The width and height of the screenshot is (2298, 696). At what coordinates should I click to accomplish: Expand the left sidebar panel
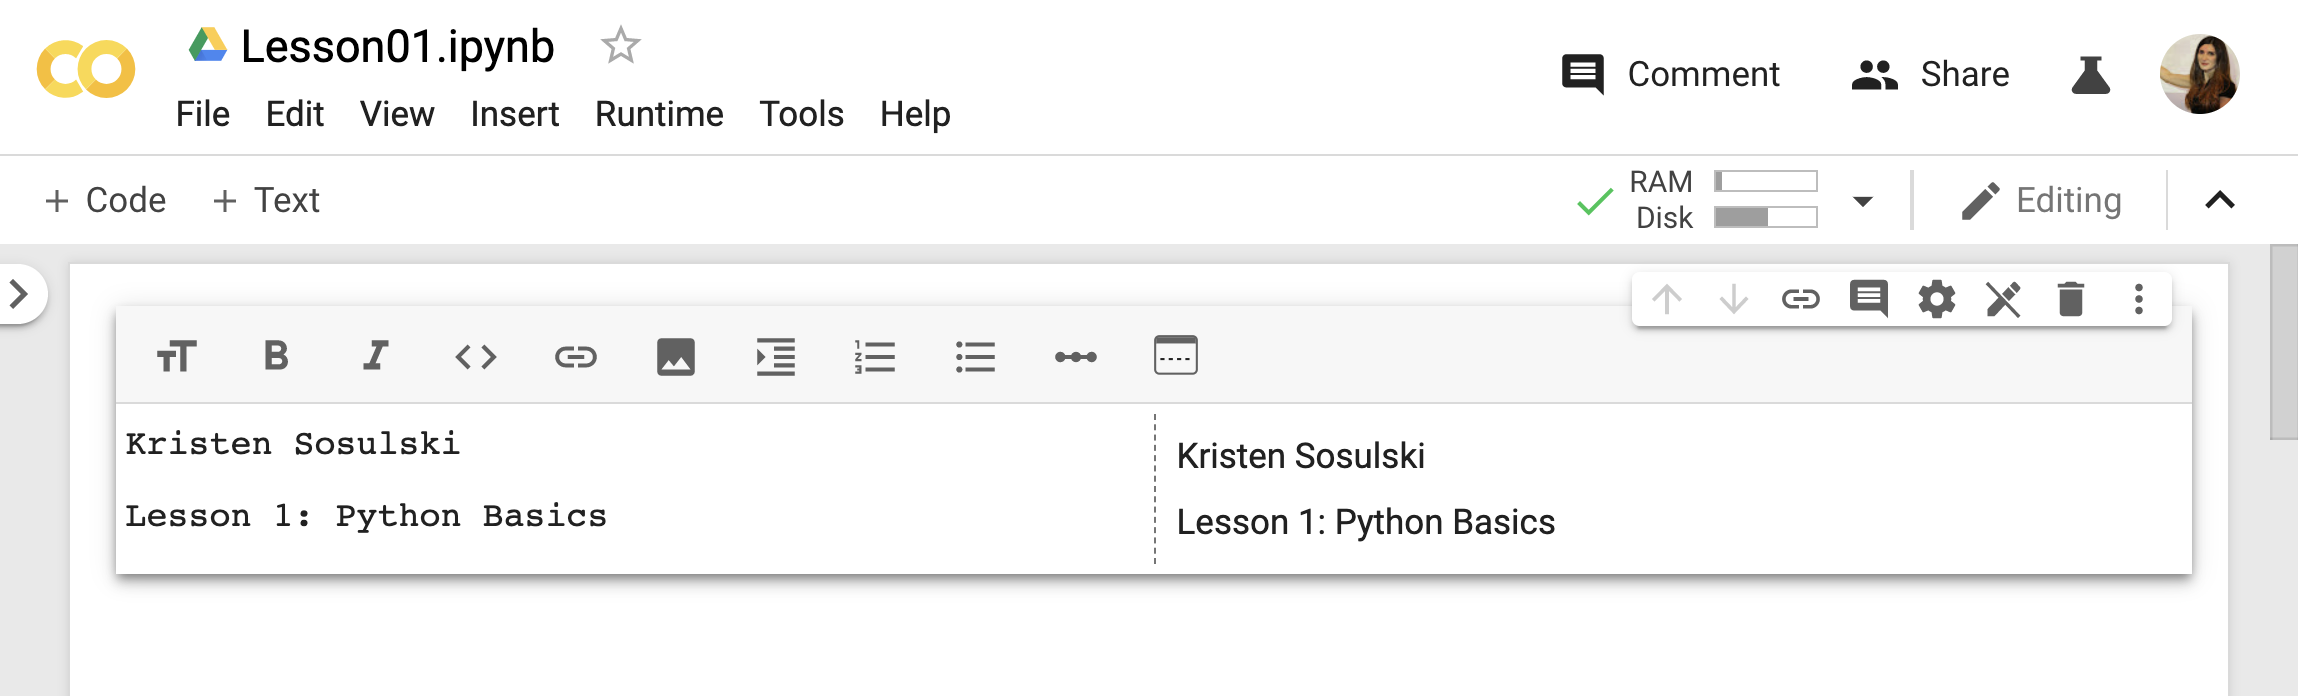point(19,294)
